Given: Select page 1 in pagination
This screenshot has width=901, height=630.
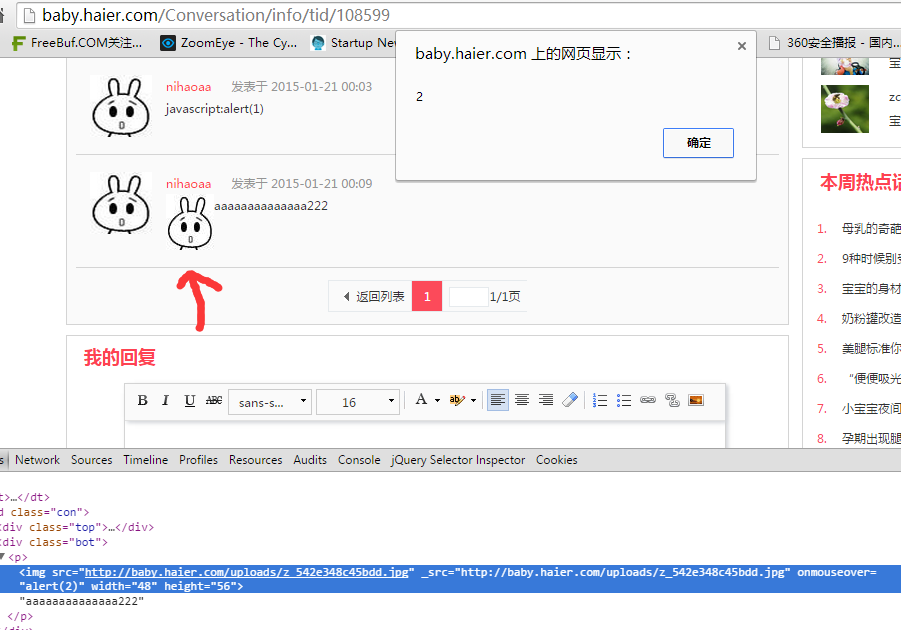Looking at the screenshot, I should point(427,297).
